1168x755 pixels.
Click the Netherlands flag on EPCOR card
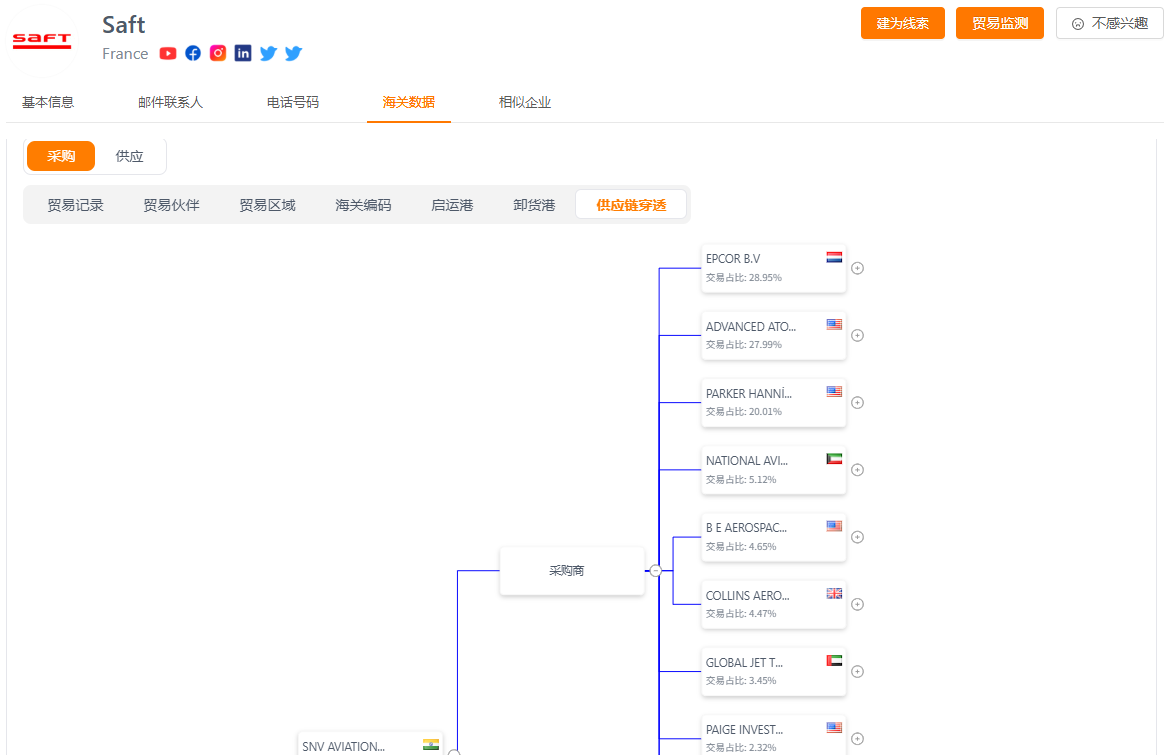pos(834,257)
